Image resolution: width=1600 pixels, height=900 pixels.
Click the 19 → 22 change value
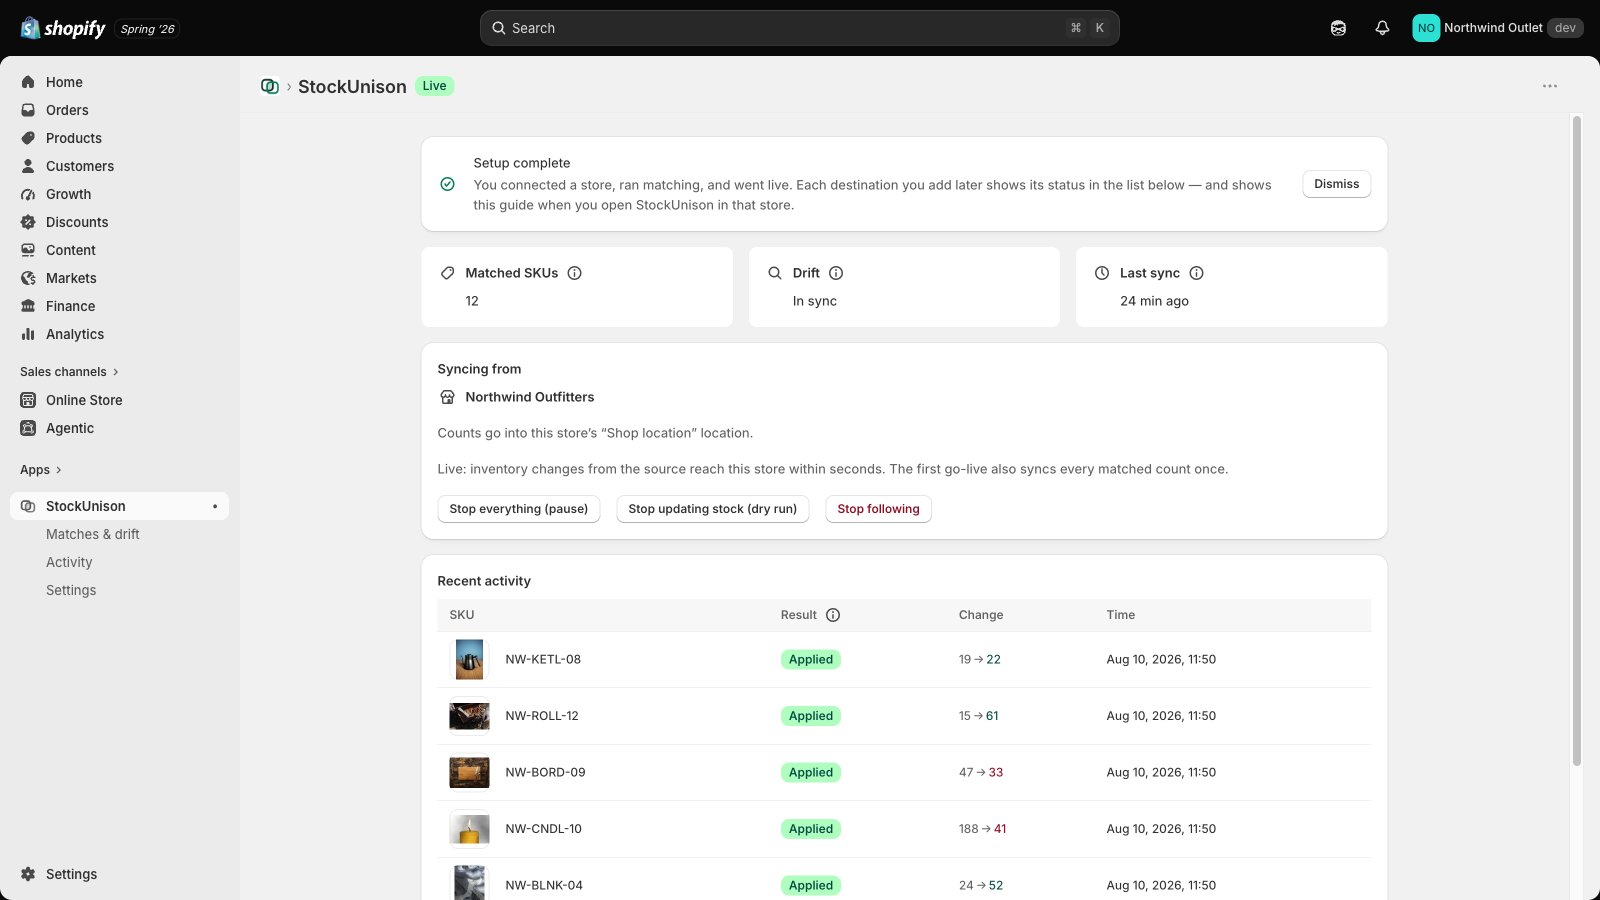point(980,660)
